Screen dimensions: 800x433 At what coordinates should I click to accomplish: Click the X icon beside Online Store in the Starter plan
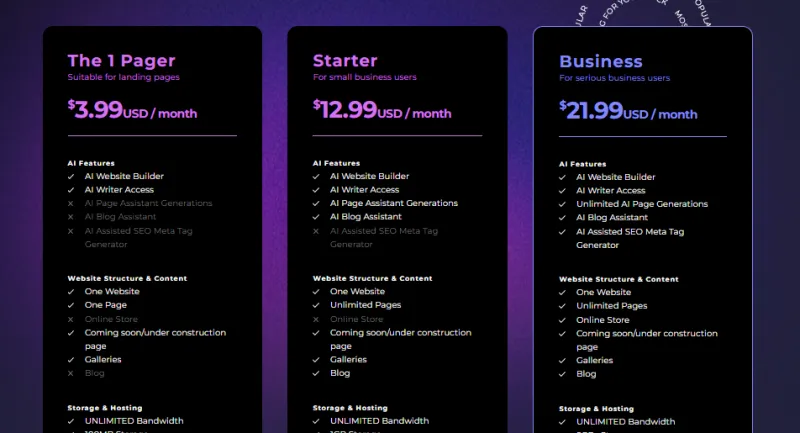316,319
